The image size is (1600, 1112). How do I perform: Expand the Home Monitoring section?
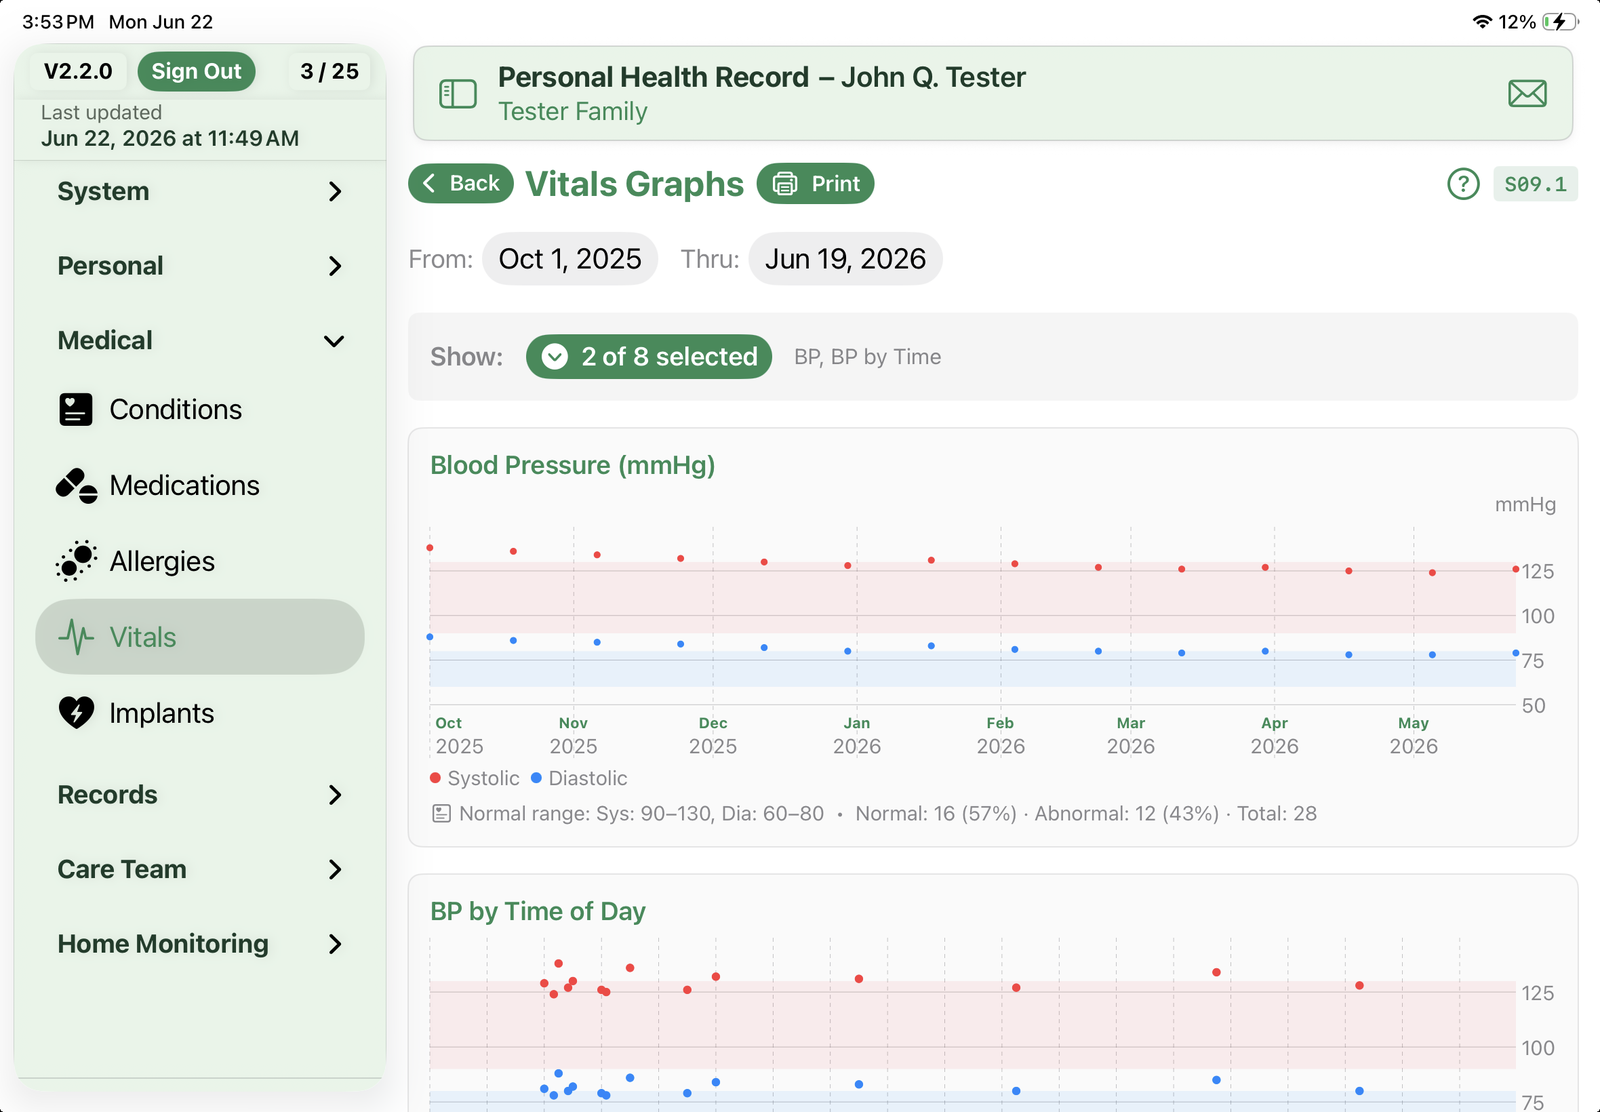pyautogui.click(x=200, y=944)
